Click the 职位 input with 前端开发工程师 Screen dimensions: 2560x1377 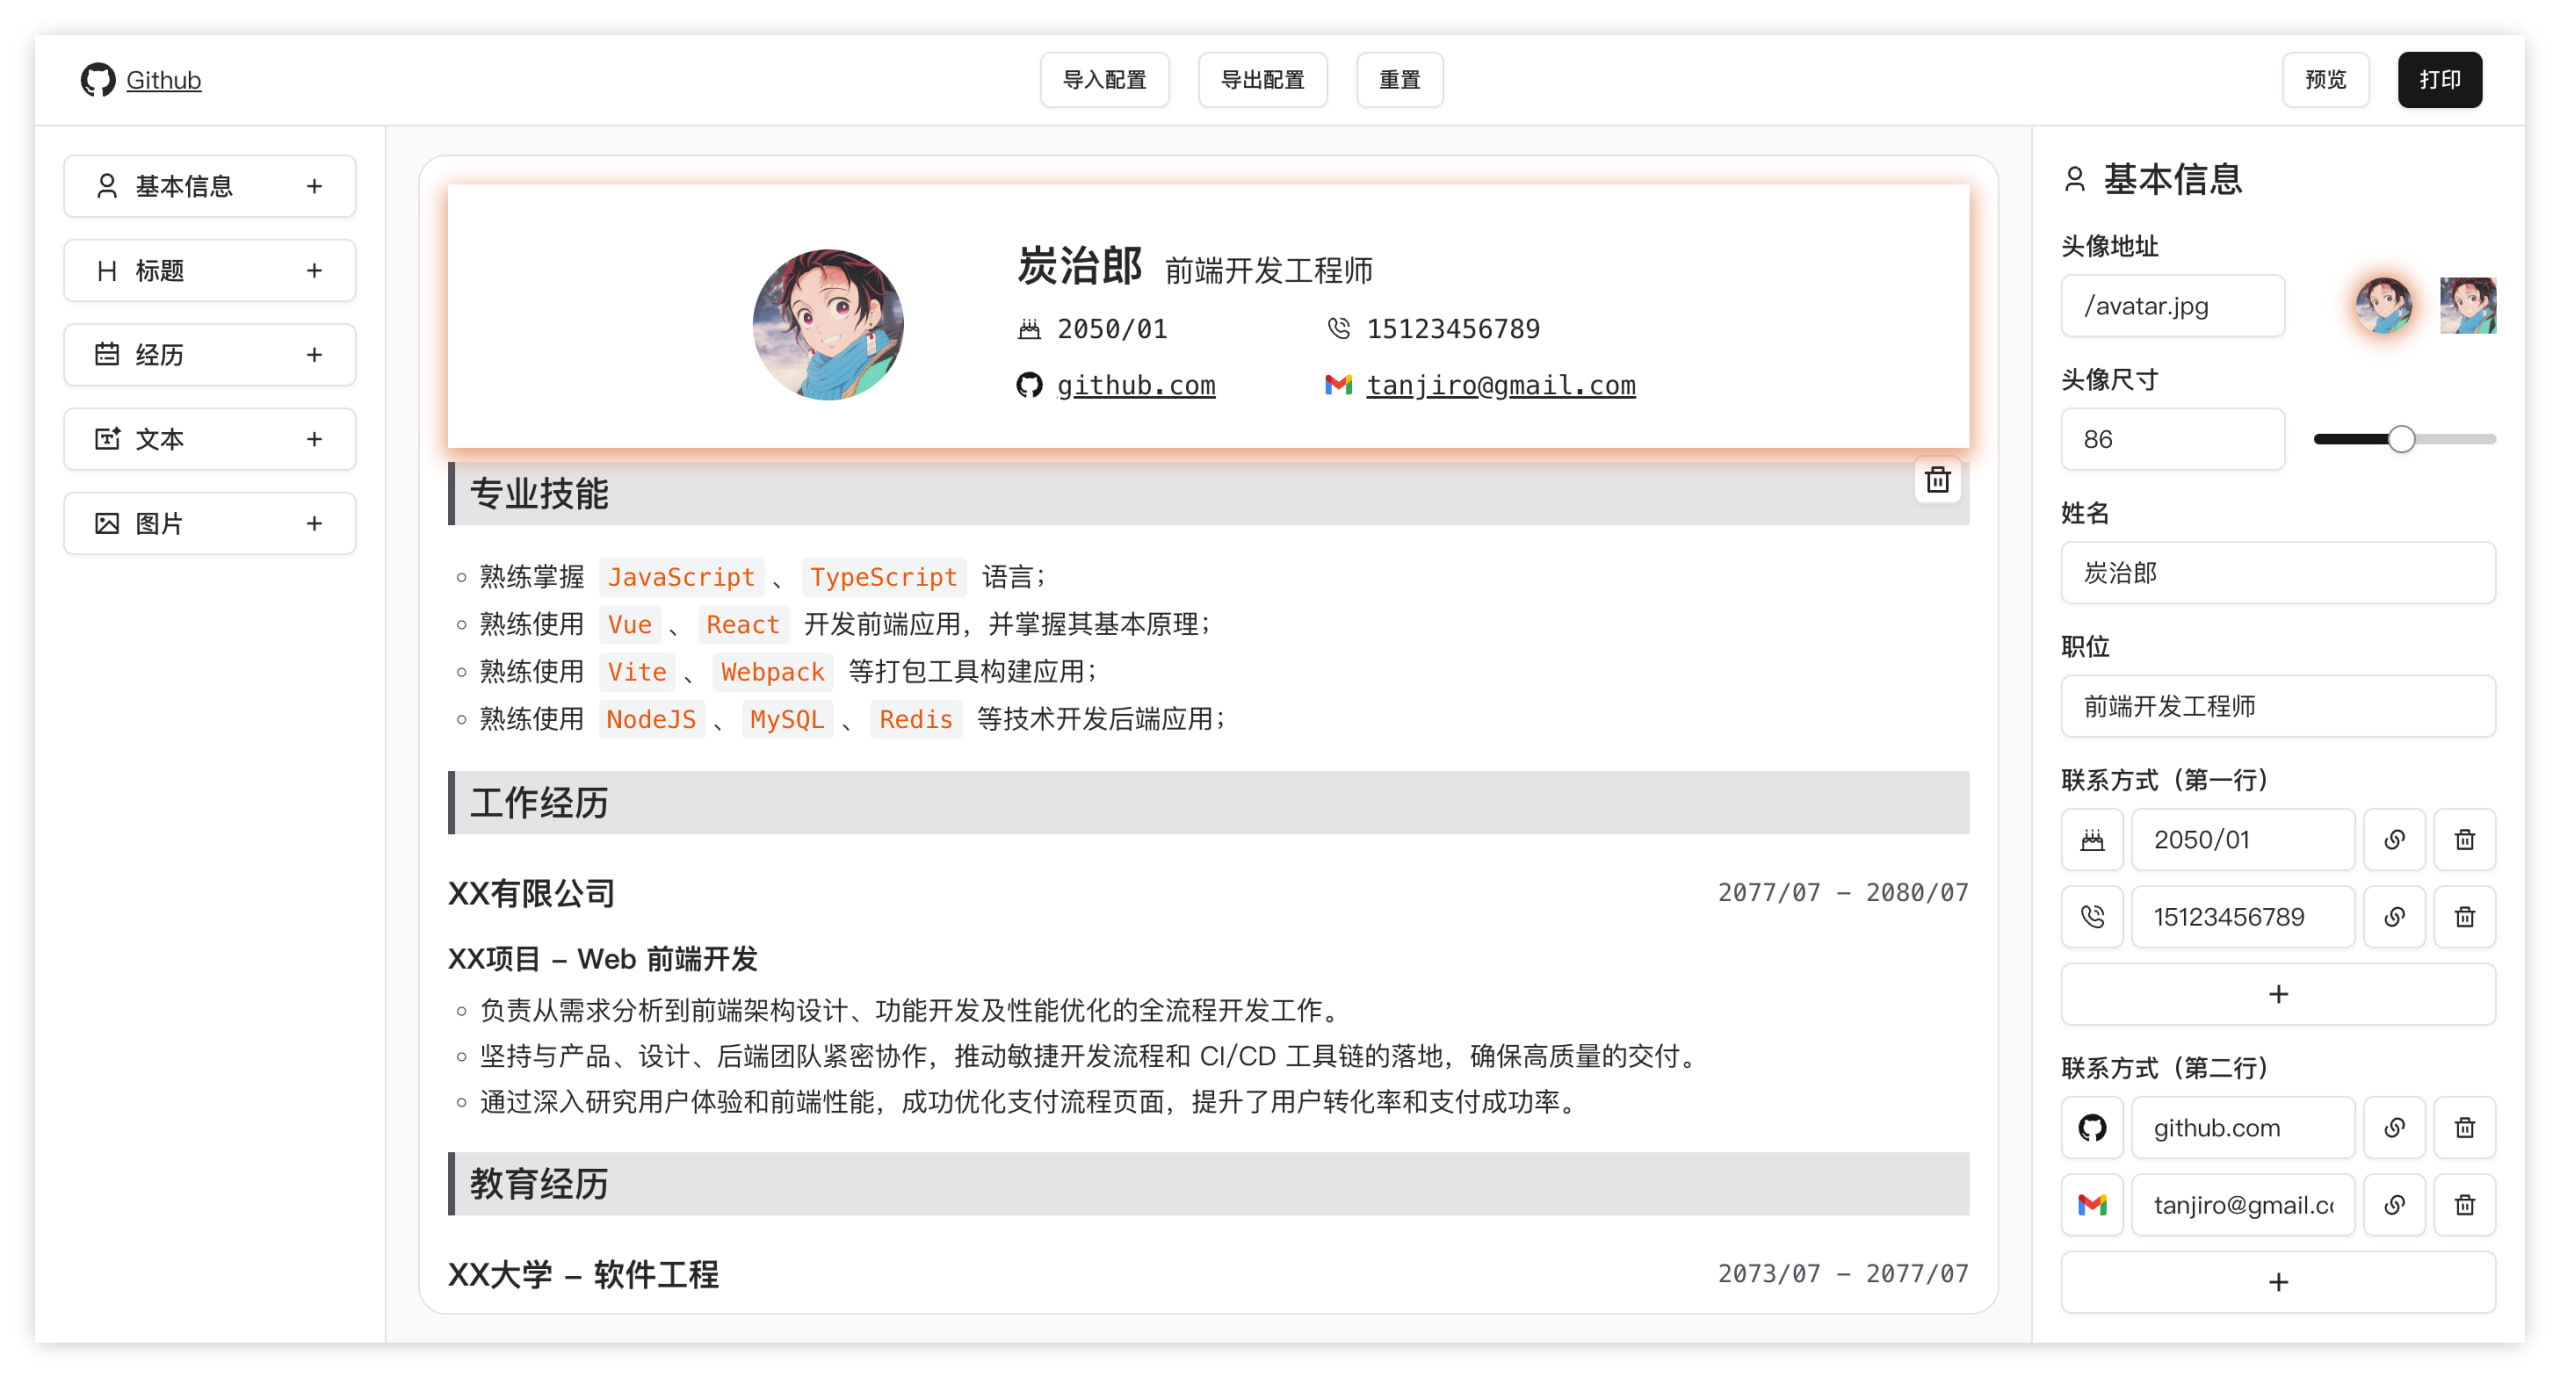click(2277, 706)
